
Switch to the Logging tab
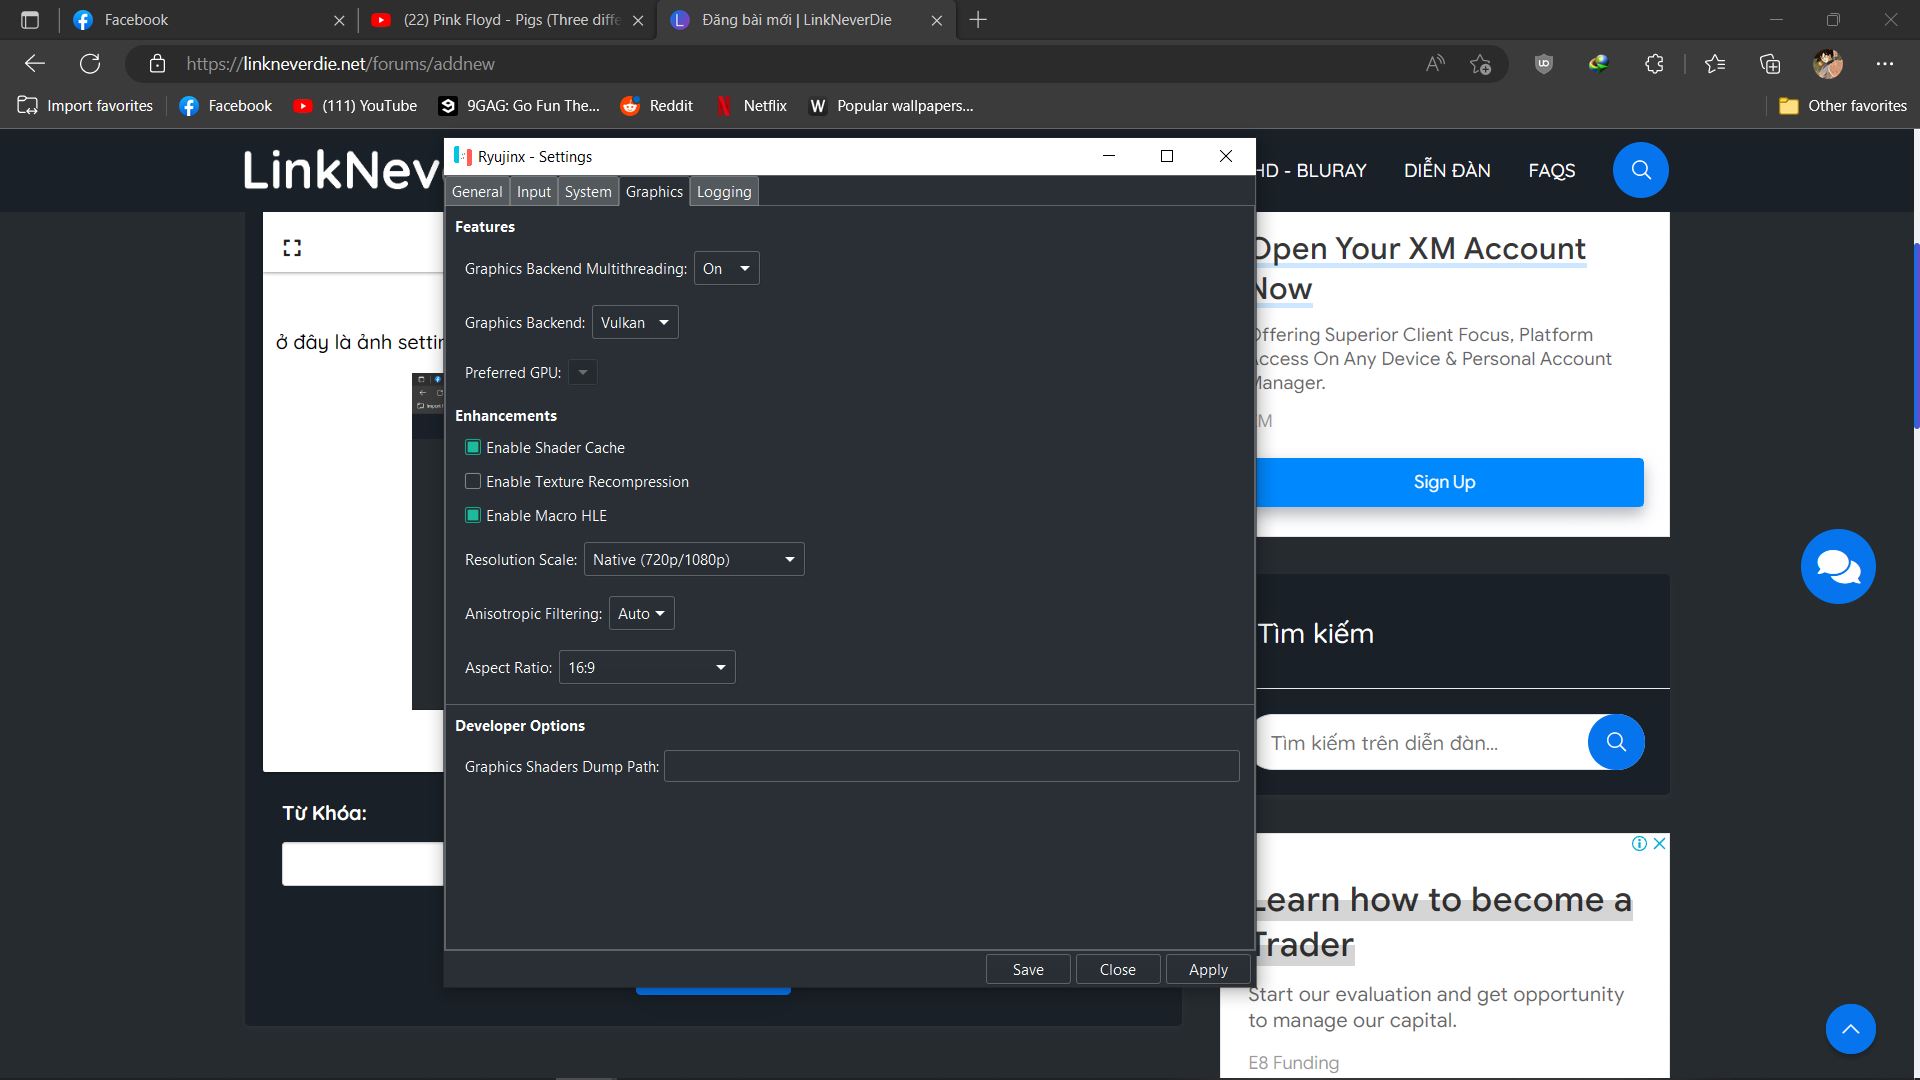[724, 191]
